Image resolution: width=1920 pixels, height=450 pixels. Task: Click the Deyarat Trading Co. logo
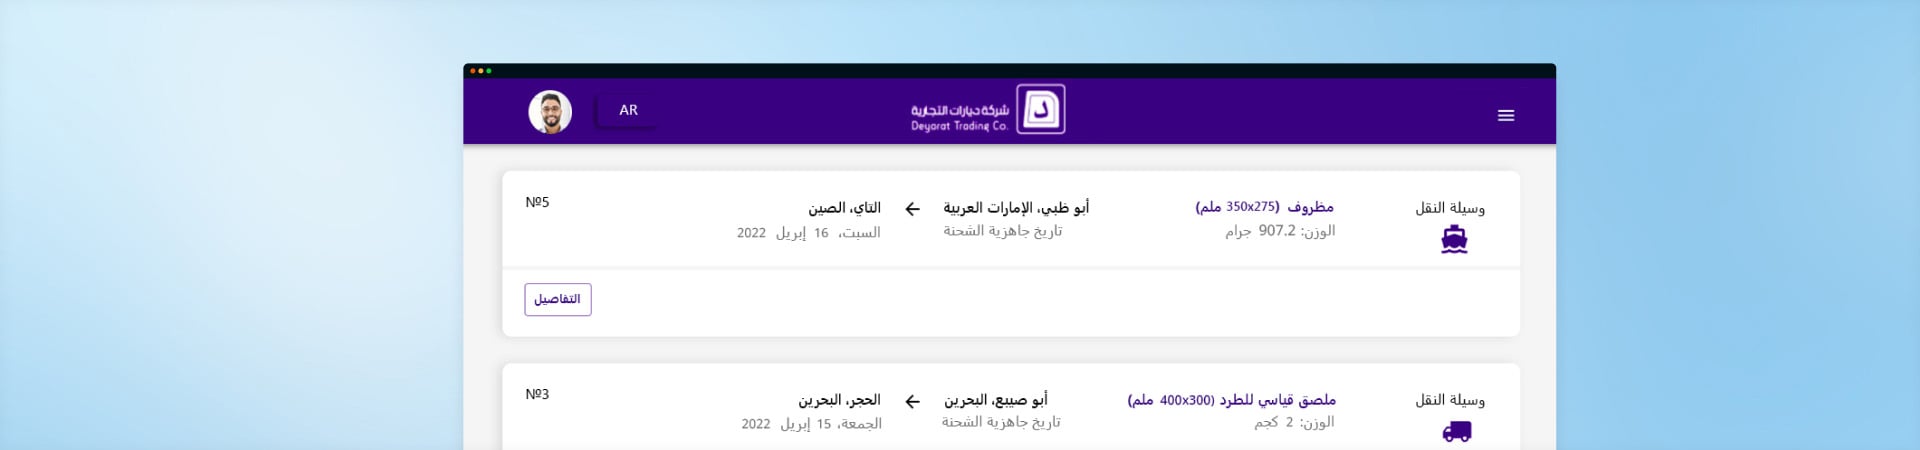[988, 110]
